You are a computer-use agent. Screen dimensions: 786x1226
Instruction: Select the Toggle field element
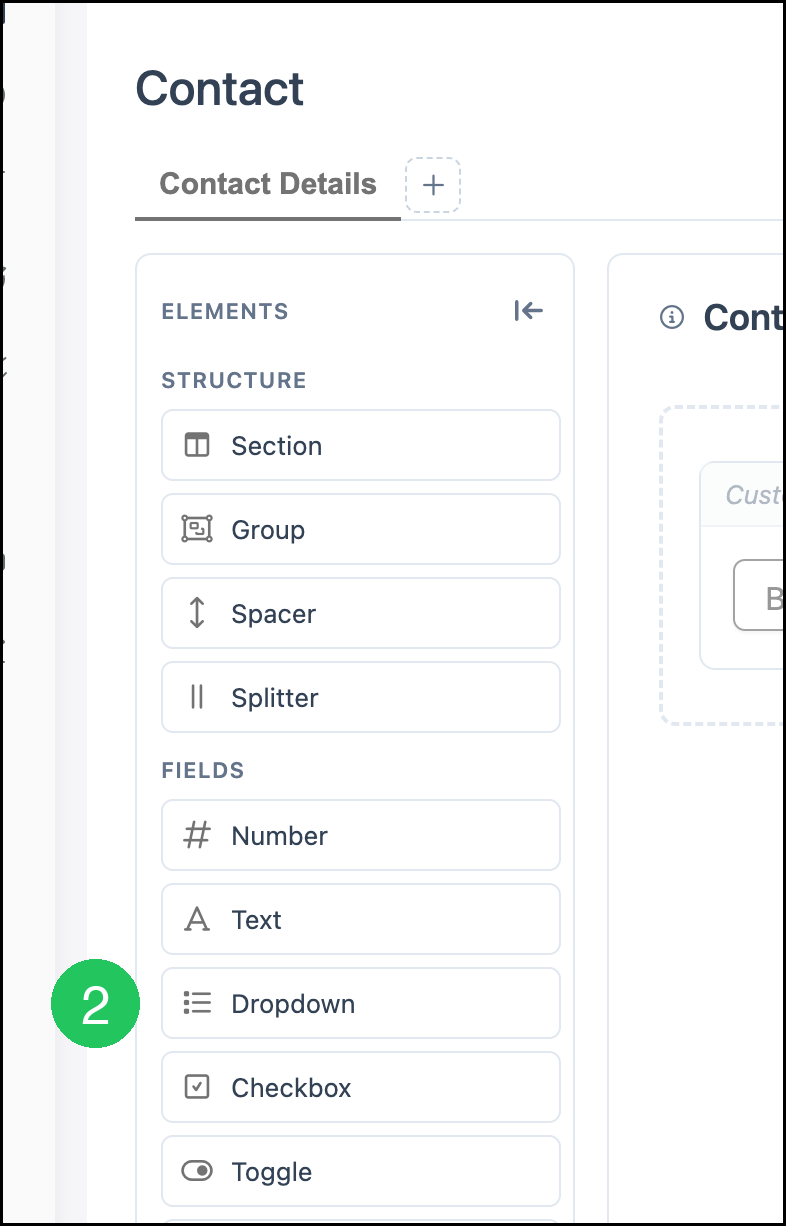tap(361, 1171)
